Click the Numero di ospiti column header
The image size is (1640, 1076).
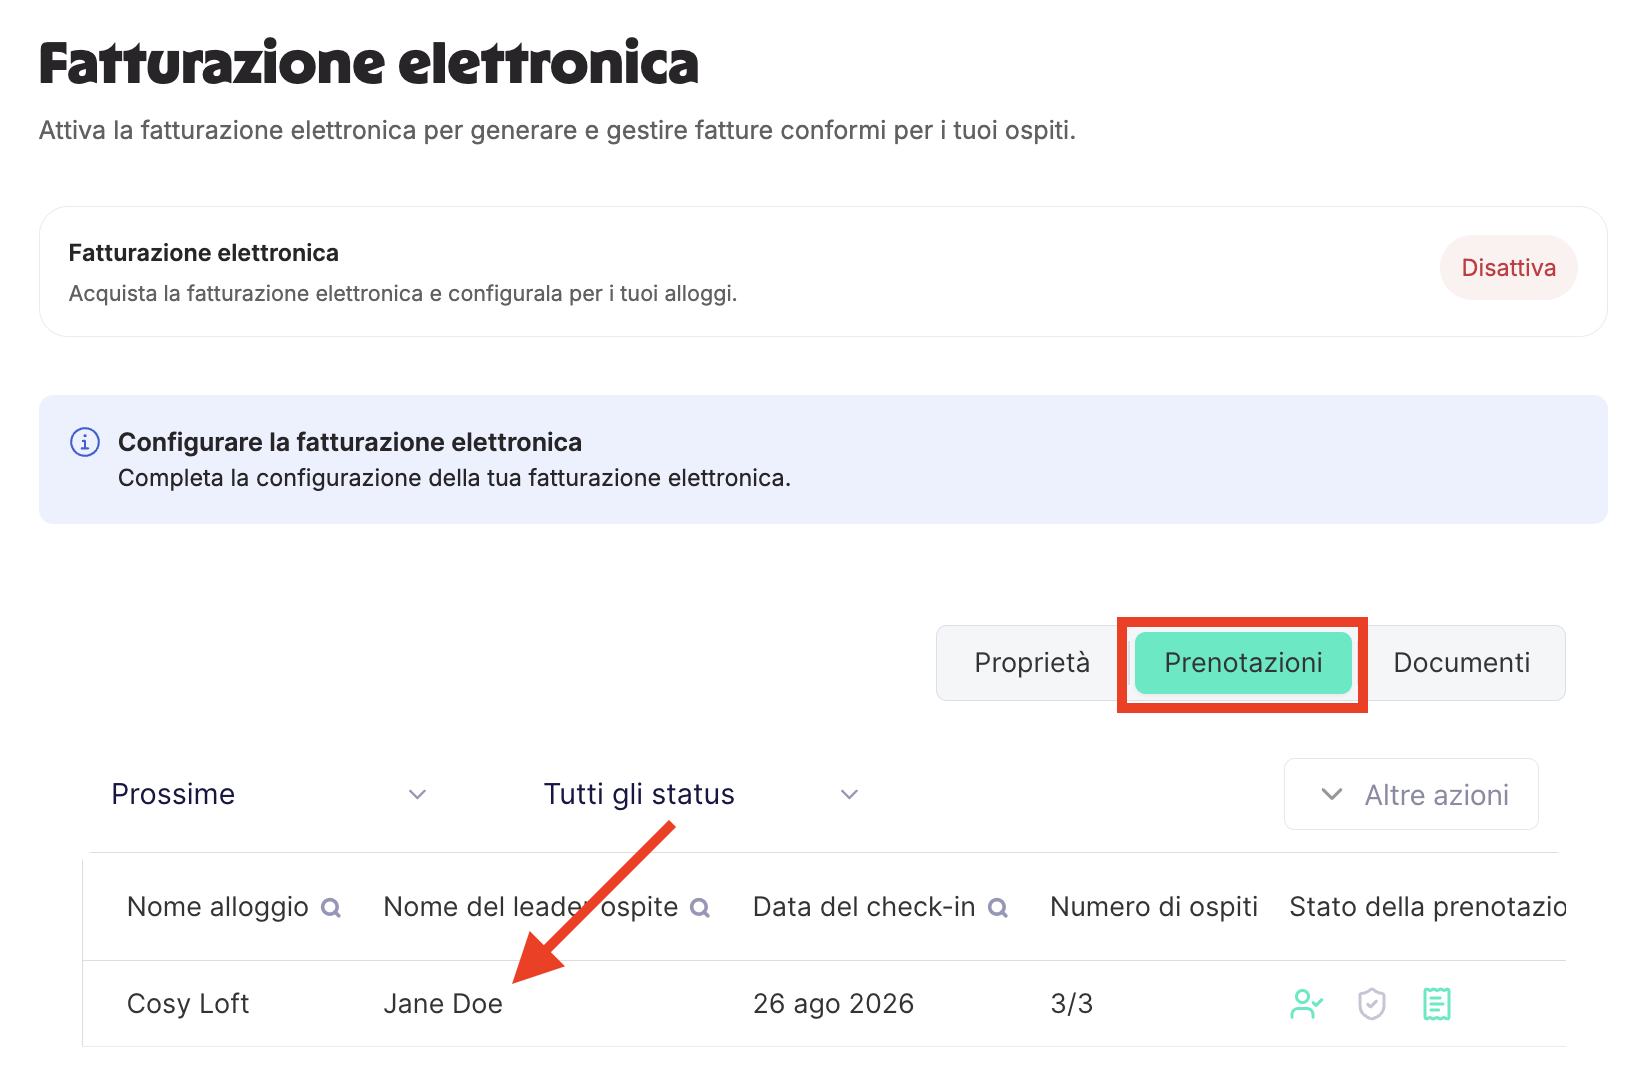1154,907
